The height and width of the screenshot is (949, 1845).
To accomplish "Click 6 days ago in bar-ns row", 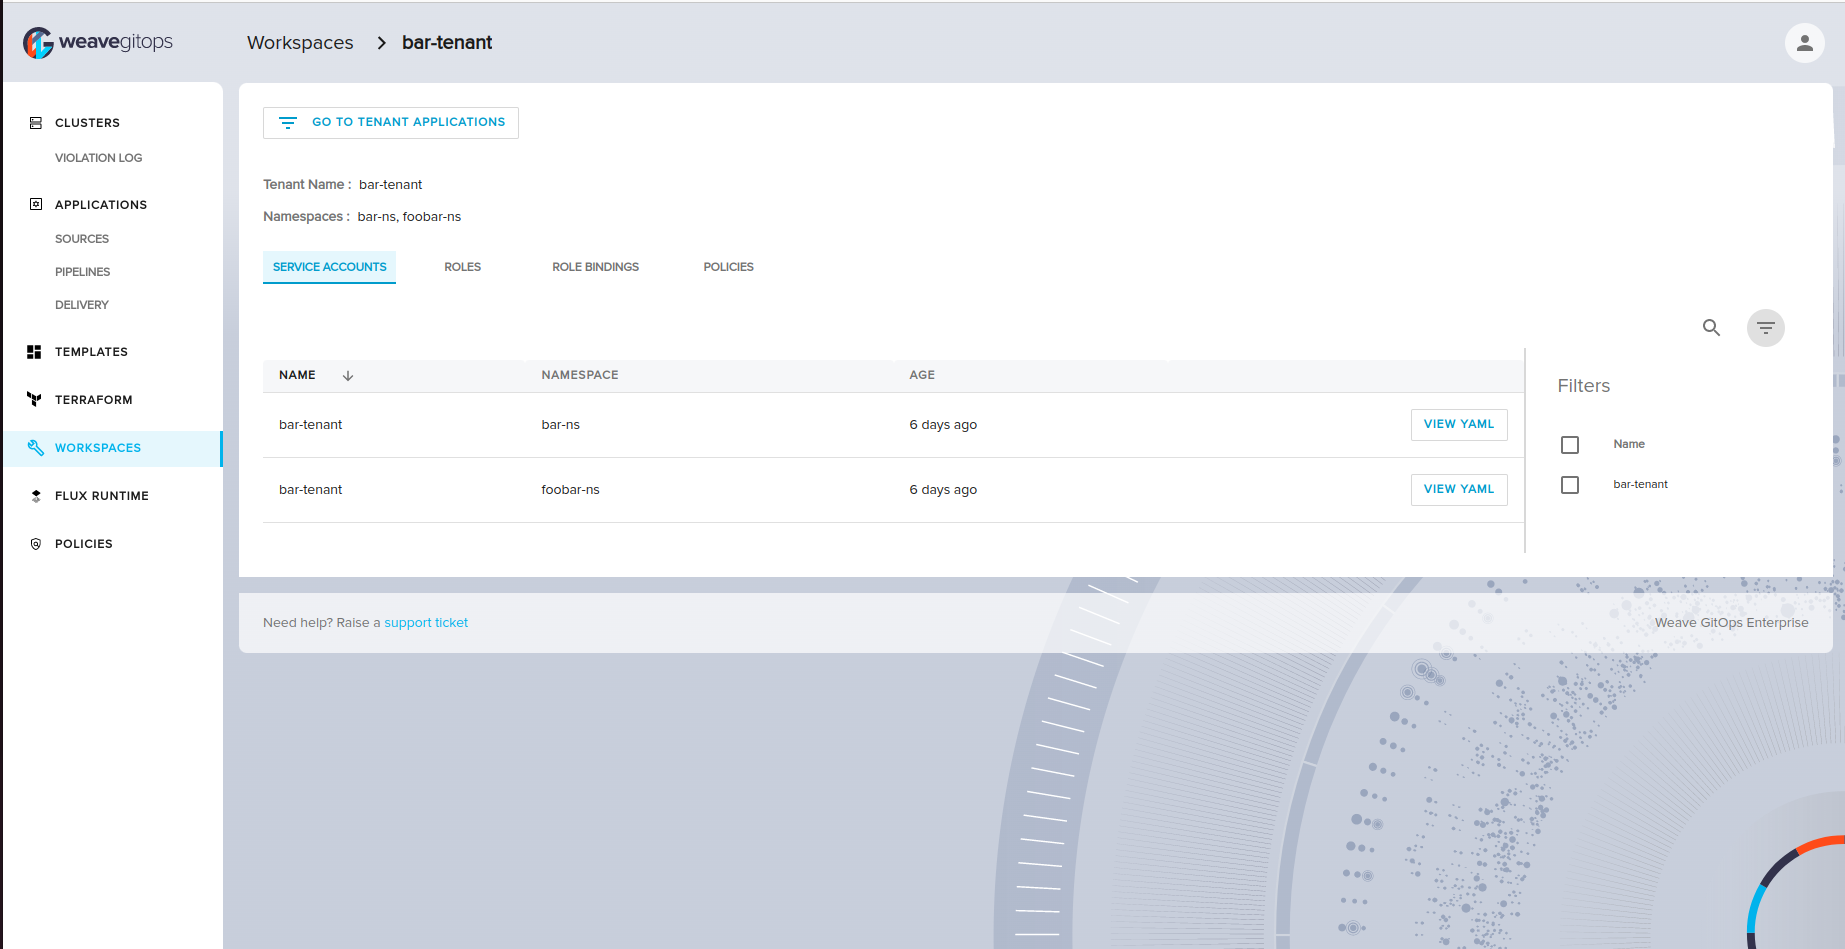I will click(943, 425).
